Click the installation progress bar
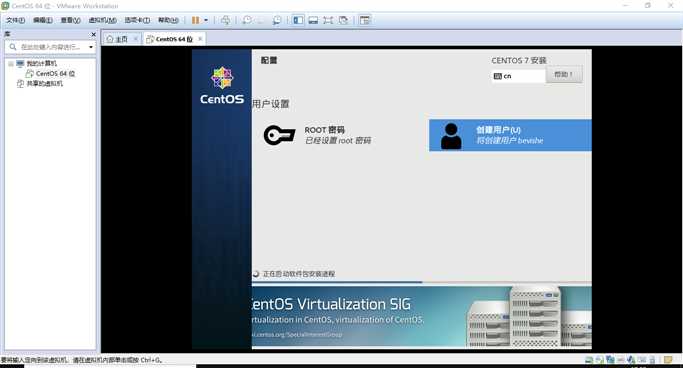This screenshot has height=368, width=683. (x=421, y=282)
